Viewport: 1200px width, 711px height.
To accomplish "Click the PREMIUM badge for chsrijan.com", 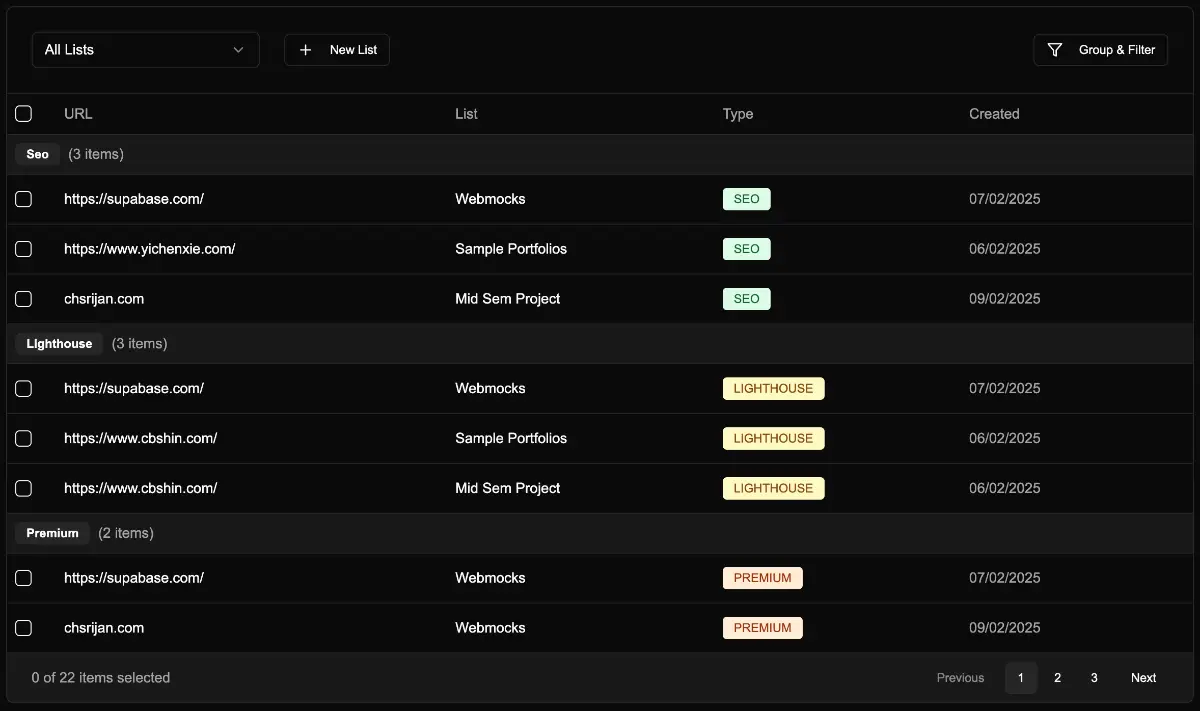I will [x=762, y=628].
